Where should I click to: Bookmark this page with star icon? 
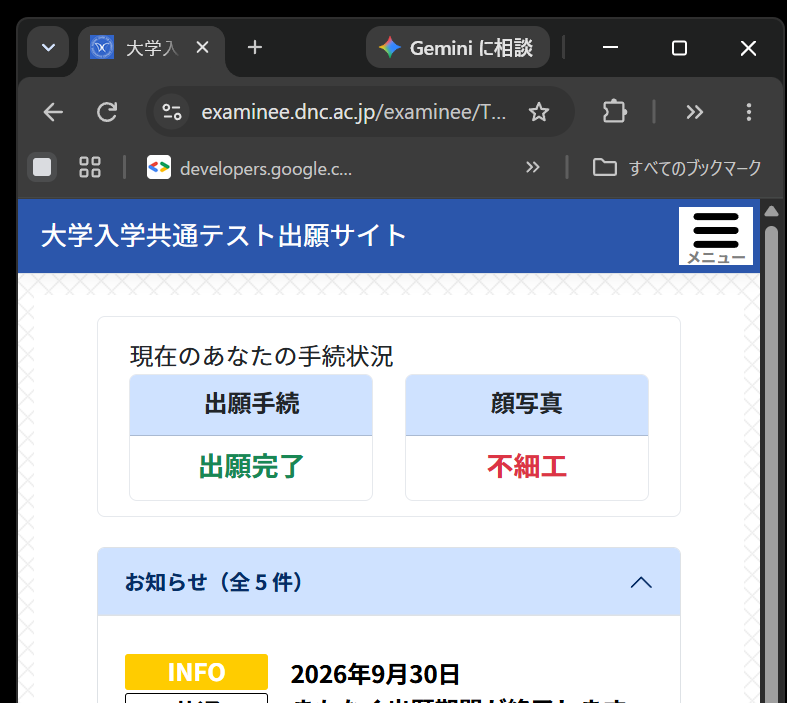click(539, 112)
